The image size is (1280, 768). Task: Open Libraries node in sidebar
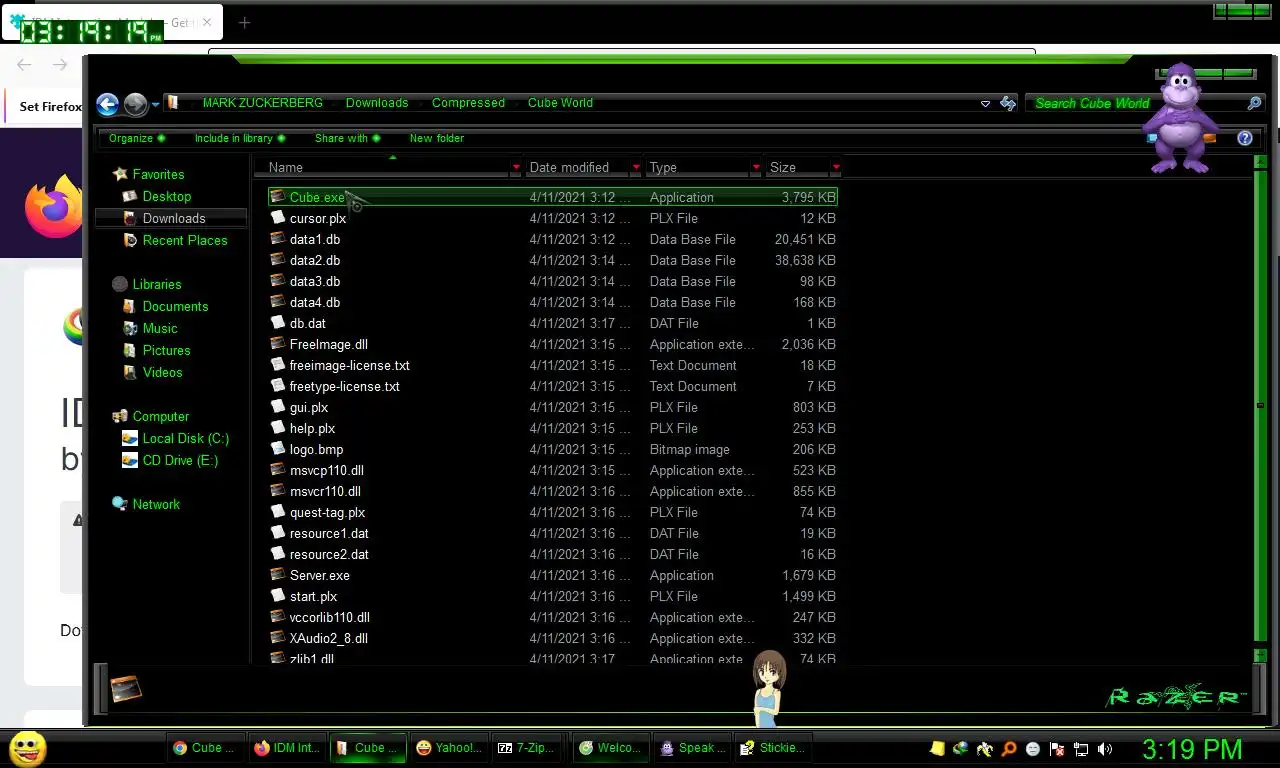click(156, 284)
